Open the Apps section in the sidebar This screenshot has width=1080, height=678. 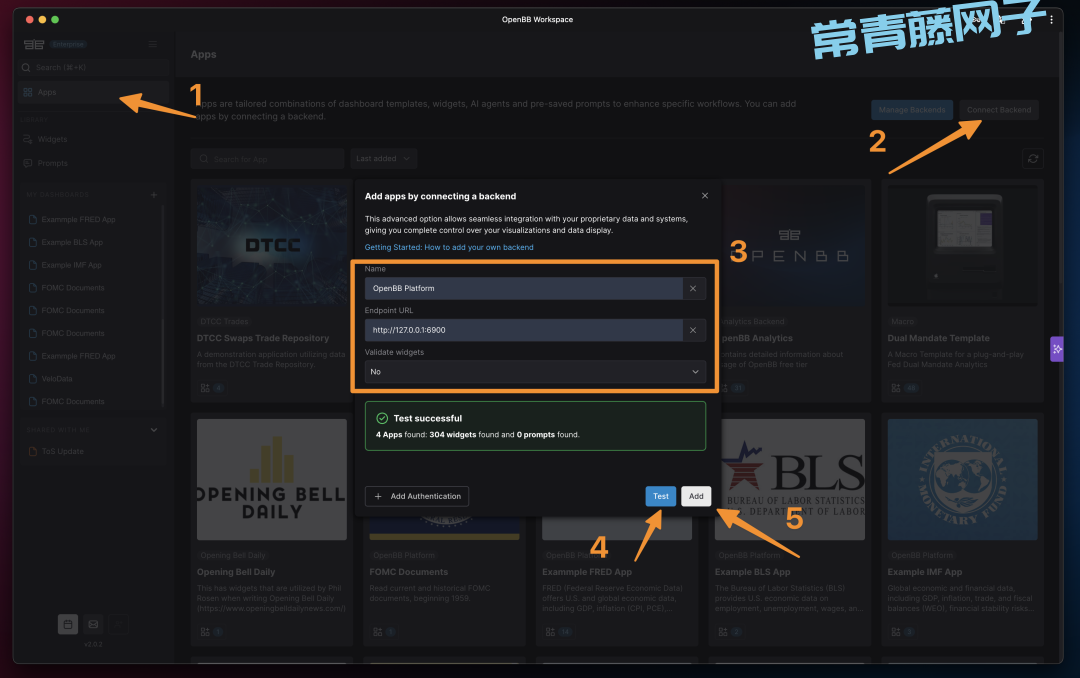pos(93,92)
